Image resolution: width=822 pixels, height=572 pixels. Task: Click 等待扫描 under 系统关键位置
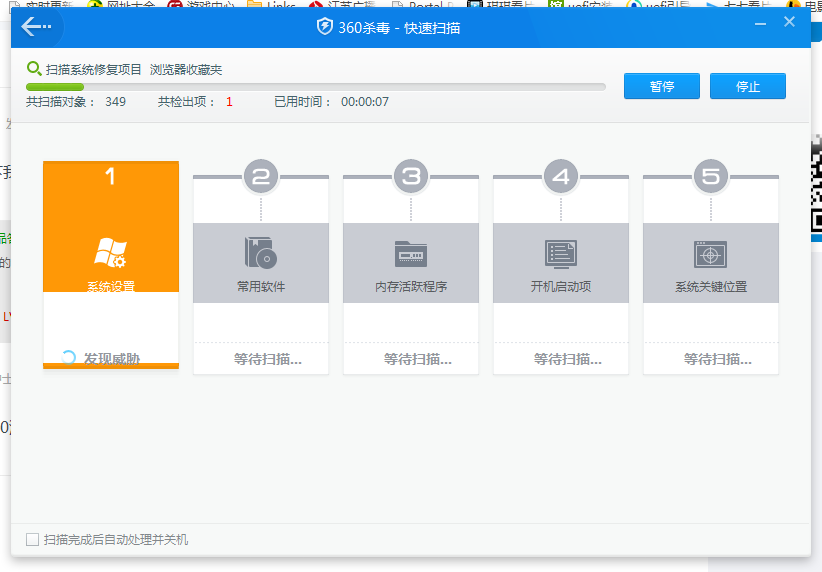tap(718, 359)
